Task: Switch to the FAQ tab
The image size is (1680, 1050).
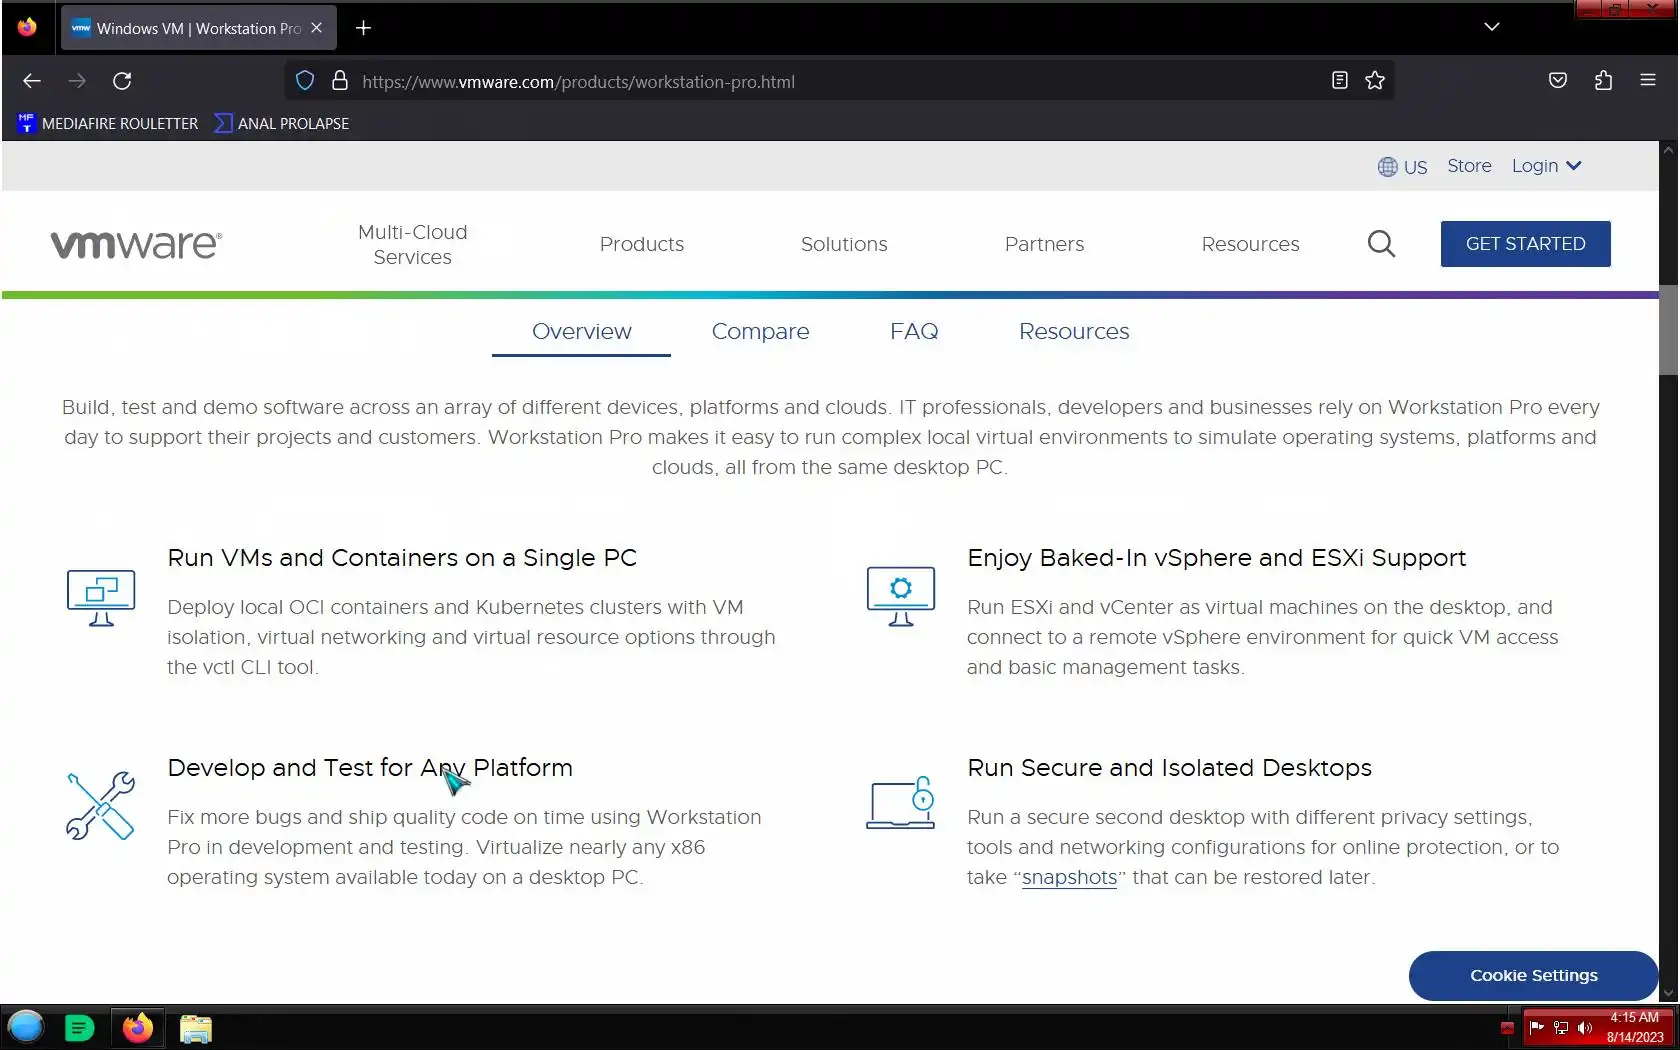Action: [914, 331]
